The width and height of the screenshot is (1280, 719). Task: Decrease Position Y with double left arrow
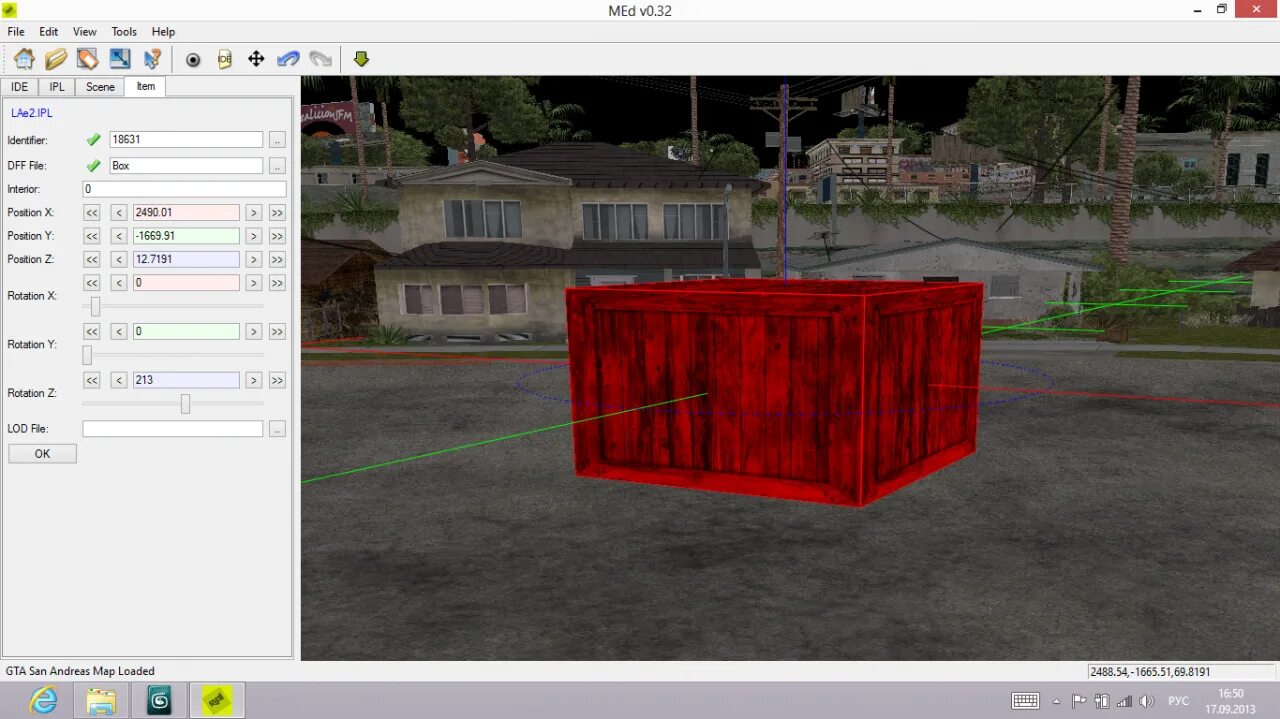click(x=92, y=236)
